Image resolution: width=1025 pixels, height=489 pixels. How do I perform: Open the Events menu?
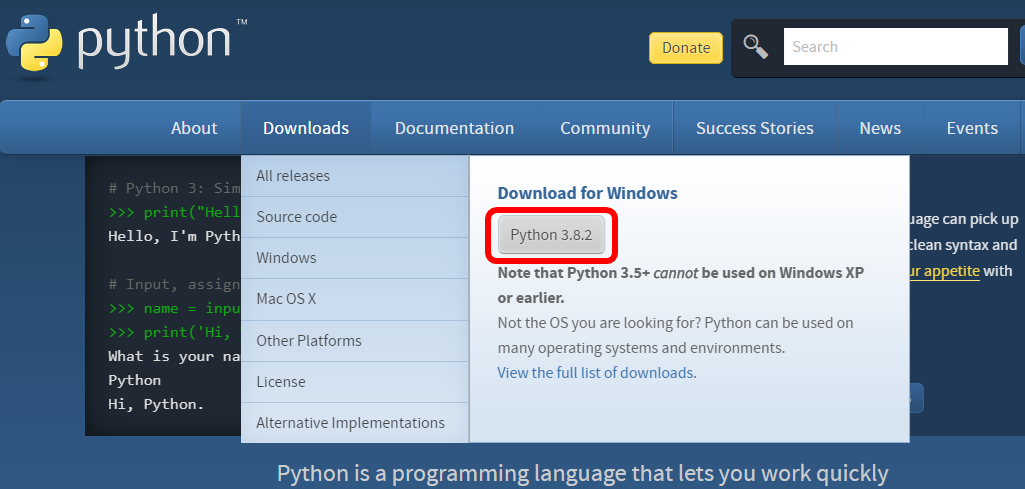coord(972,128)
